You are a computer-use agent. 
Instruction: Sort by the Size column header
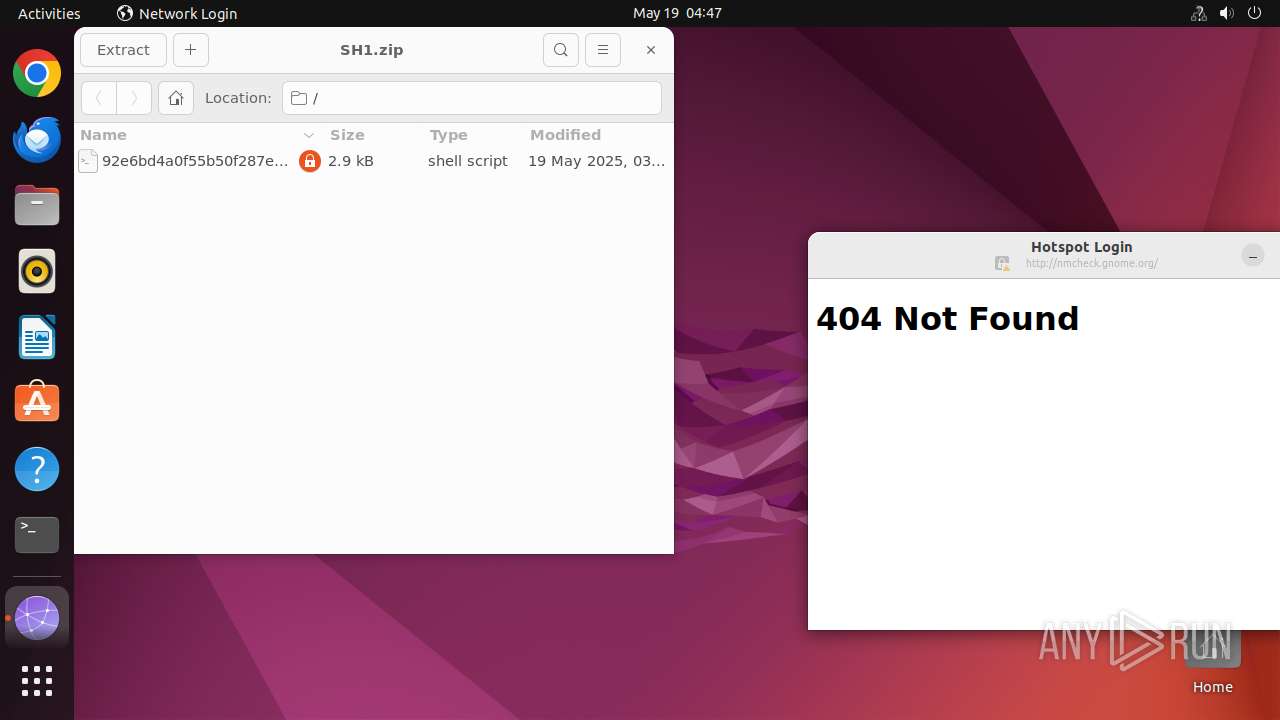pyautogui.click(x=372, y=135)
